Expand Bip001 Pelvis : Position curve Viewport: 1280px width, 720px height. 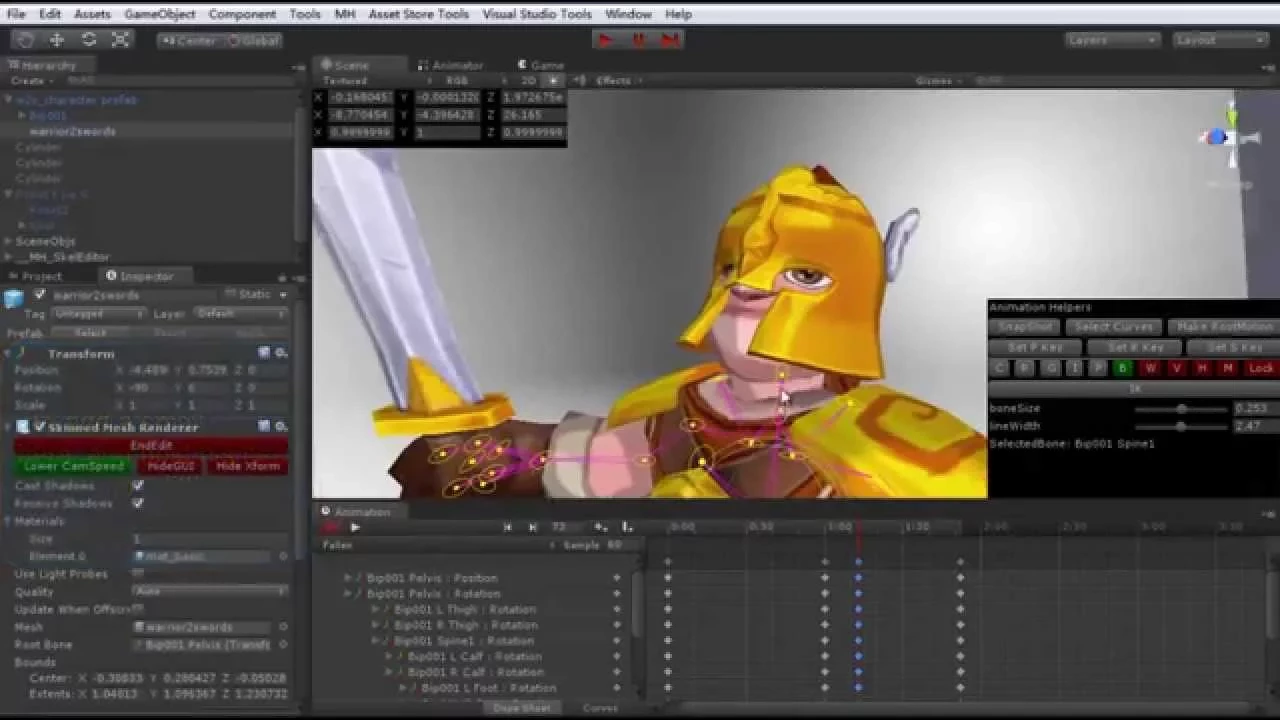tap(348, 578)
